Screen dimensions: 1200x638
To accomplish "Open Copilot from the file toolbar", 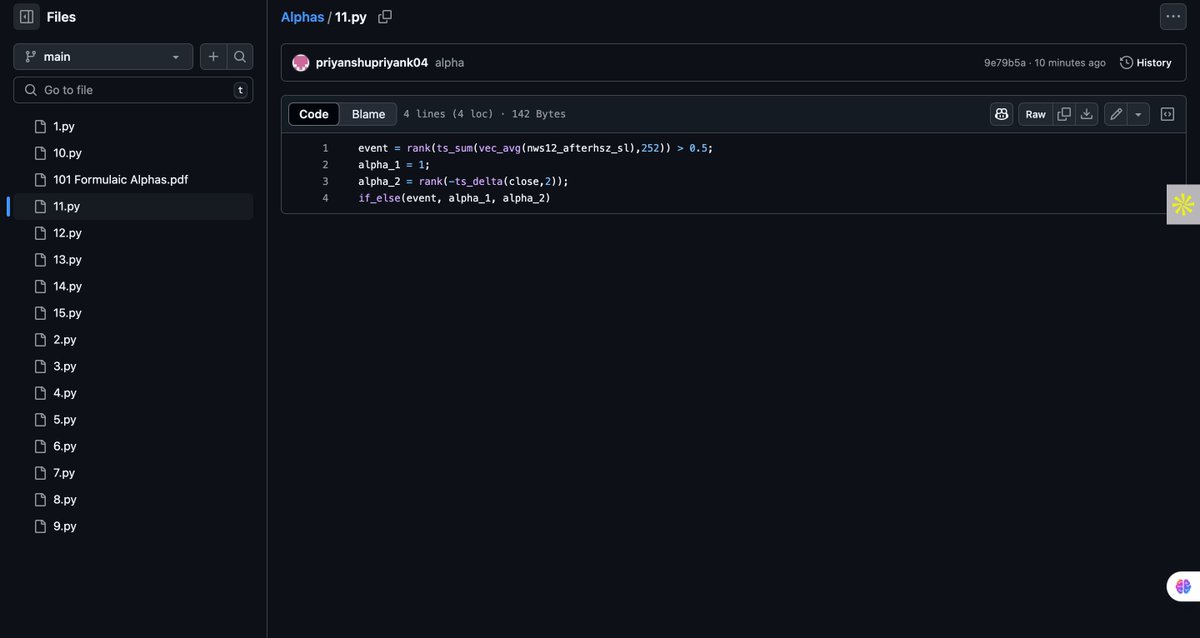I will 1002,114.
